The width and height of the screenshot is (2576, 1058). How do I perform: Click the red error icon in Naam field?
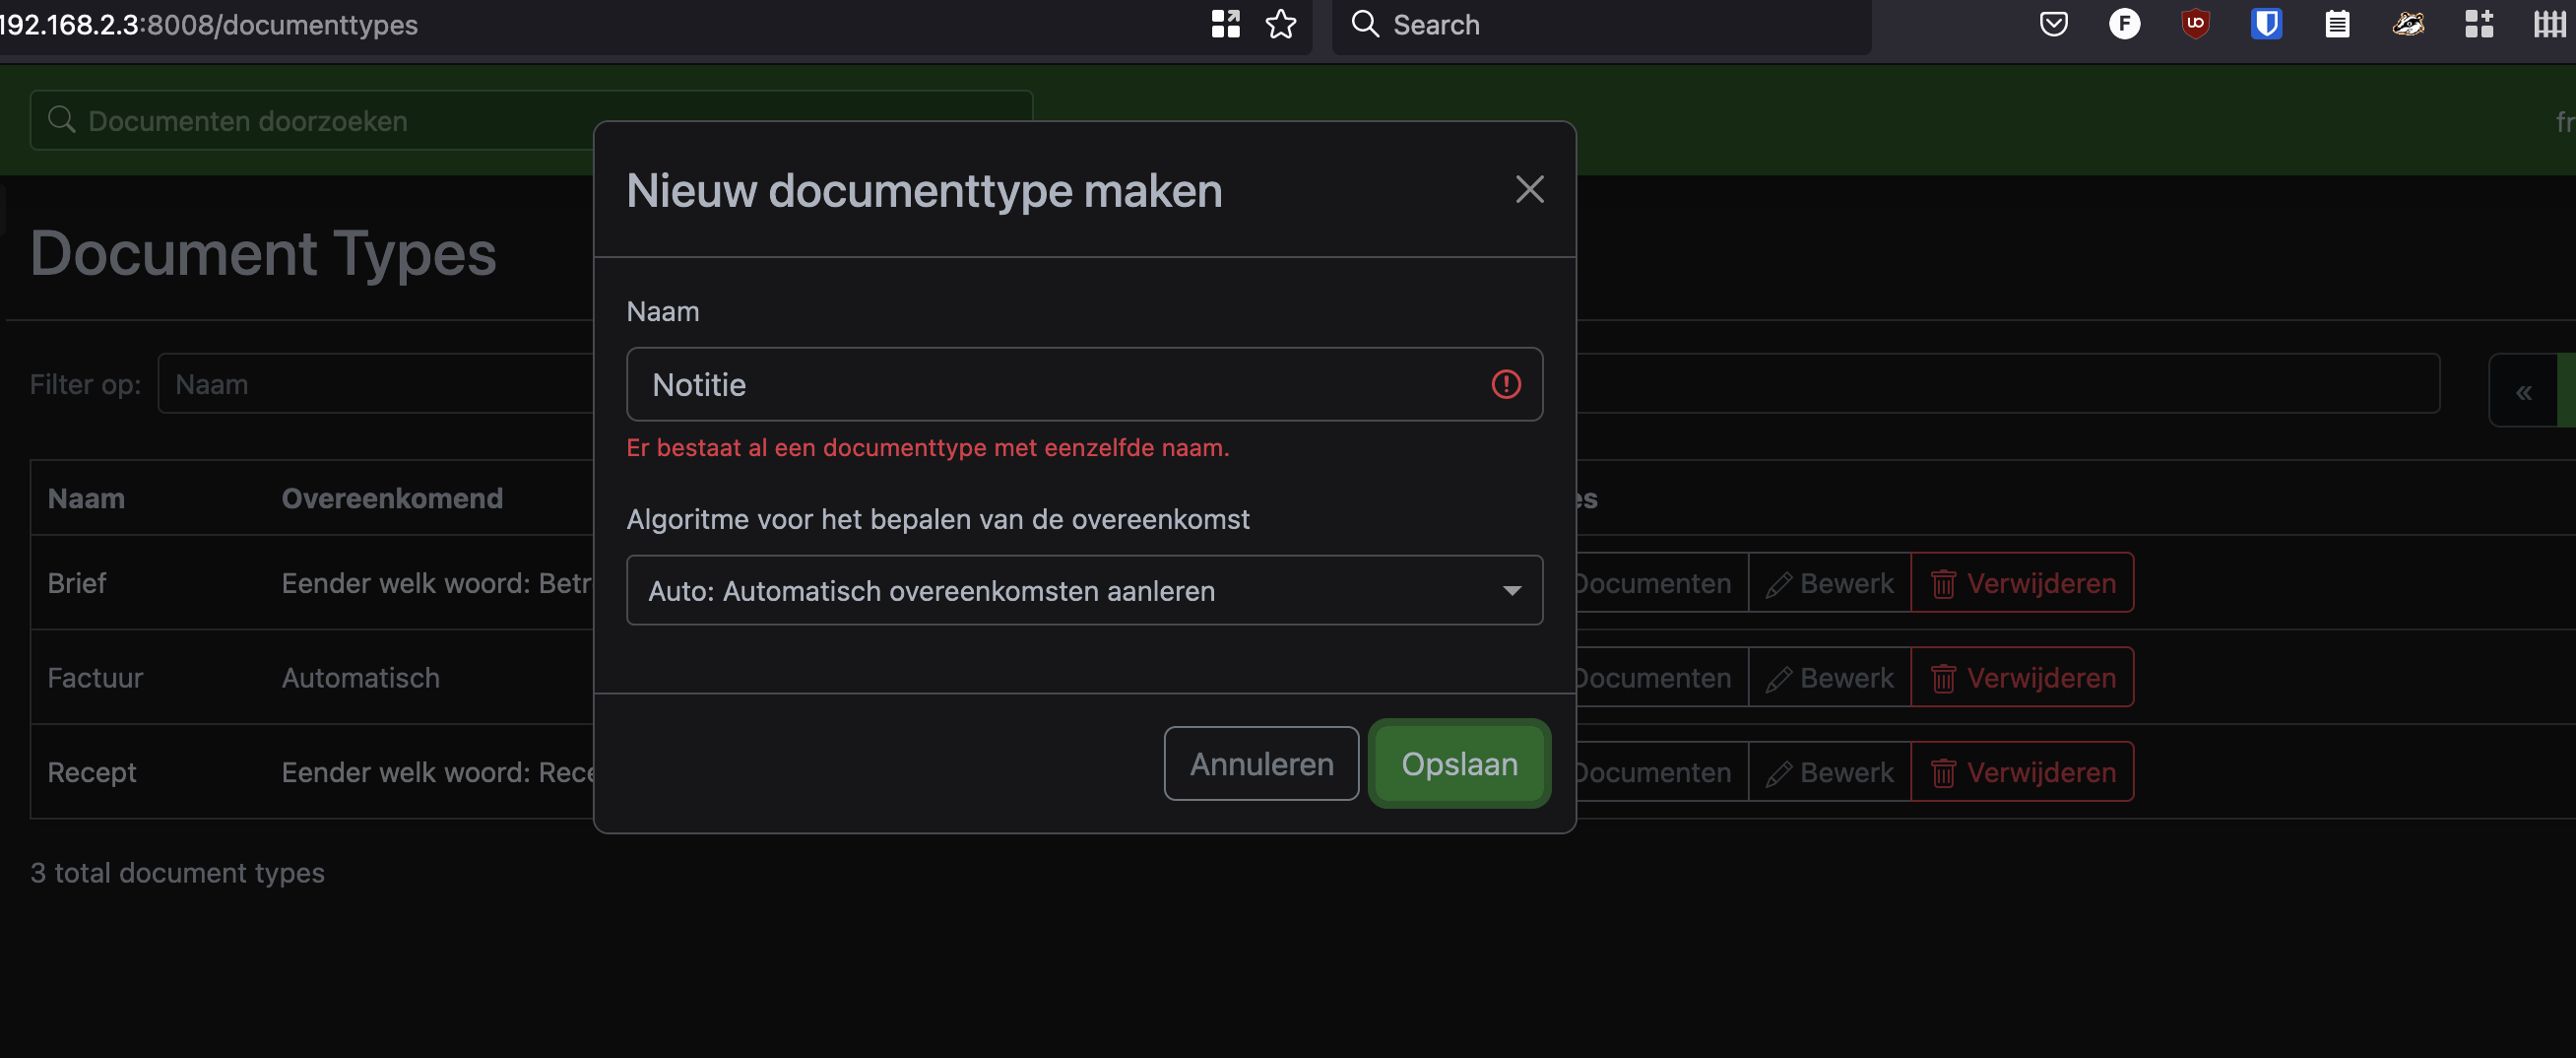tap(1505, 384)
